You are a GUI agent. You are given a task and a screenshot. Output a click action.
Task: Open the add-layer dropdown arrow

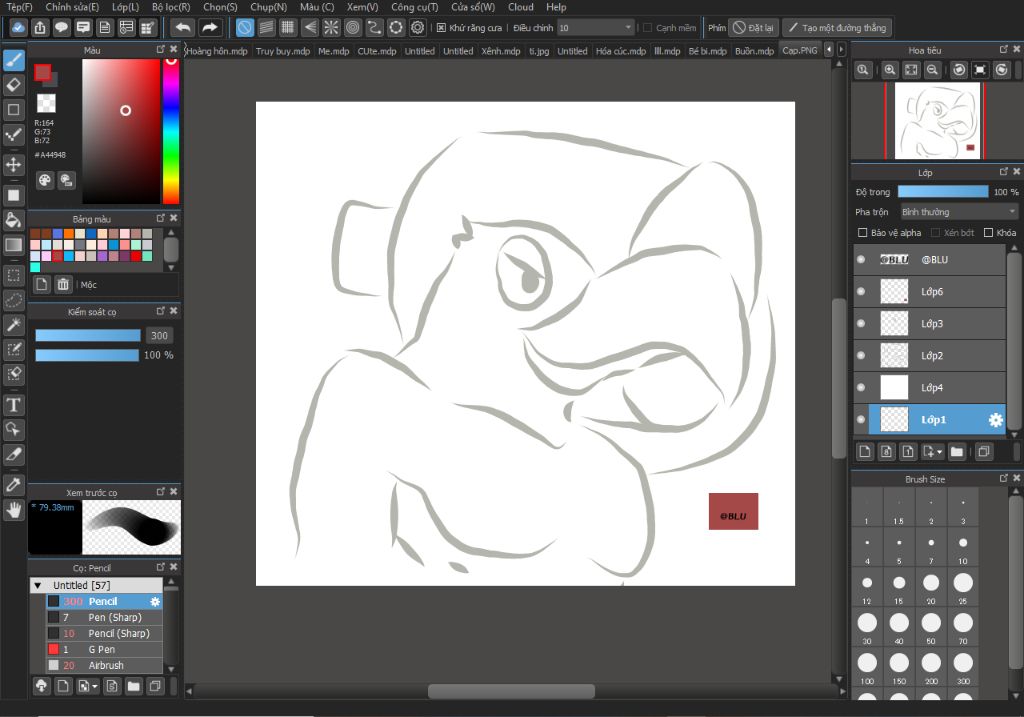[x=940, y=451]
